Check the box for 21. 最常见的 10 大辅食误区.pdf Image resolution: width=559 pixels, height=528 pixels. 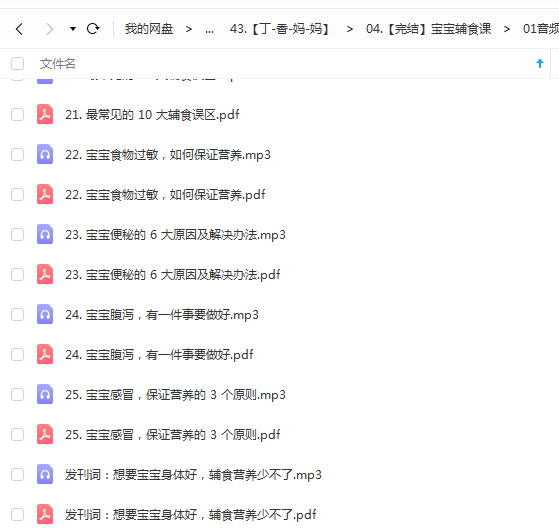[17, 115]
